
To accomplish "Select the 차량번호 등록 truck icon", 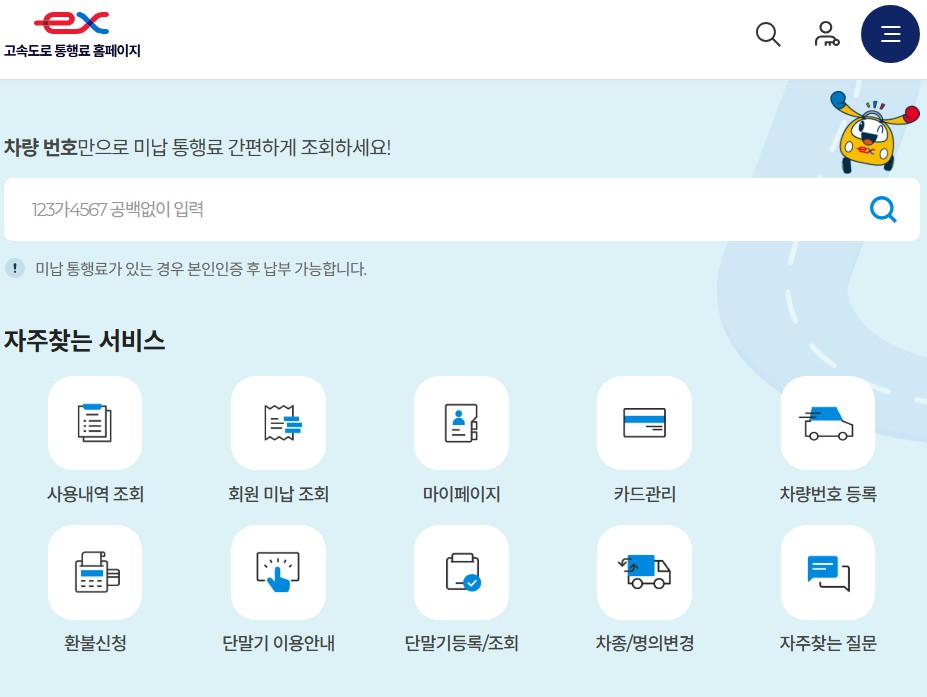I will point(827,422).
